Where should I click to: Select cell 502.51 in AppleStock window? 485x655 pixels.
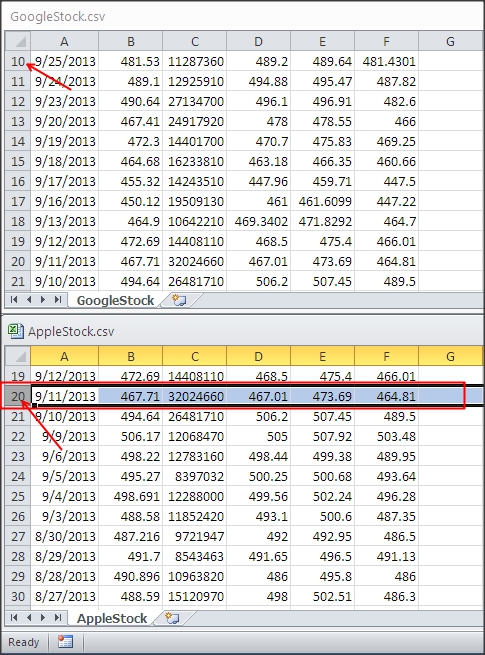point(322,596)
